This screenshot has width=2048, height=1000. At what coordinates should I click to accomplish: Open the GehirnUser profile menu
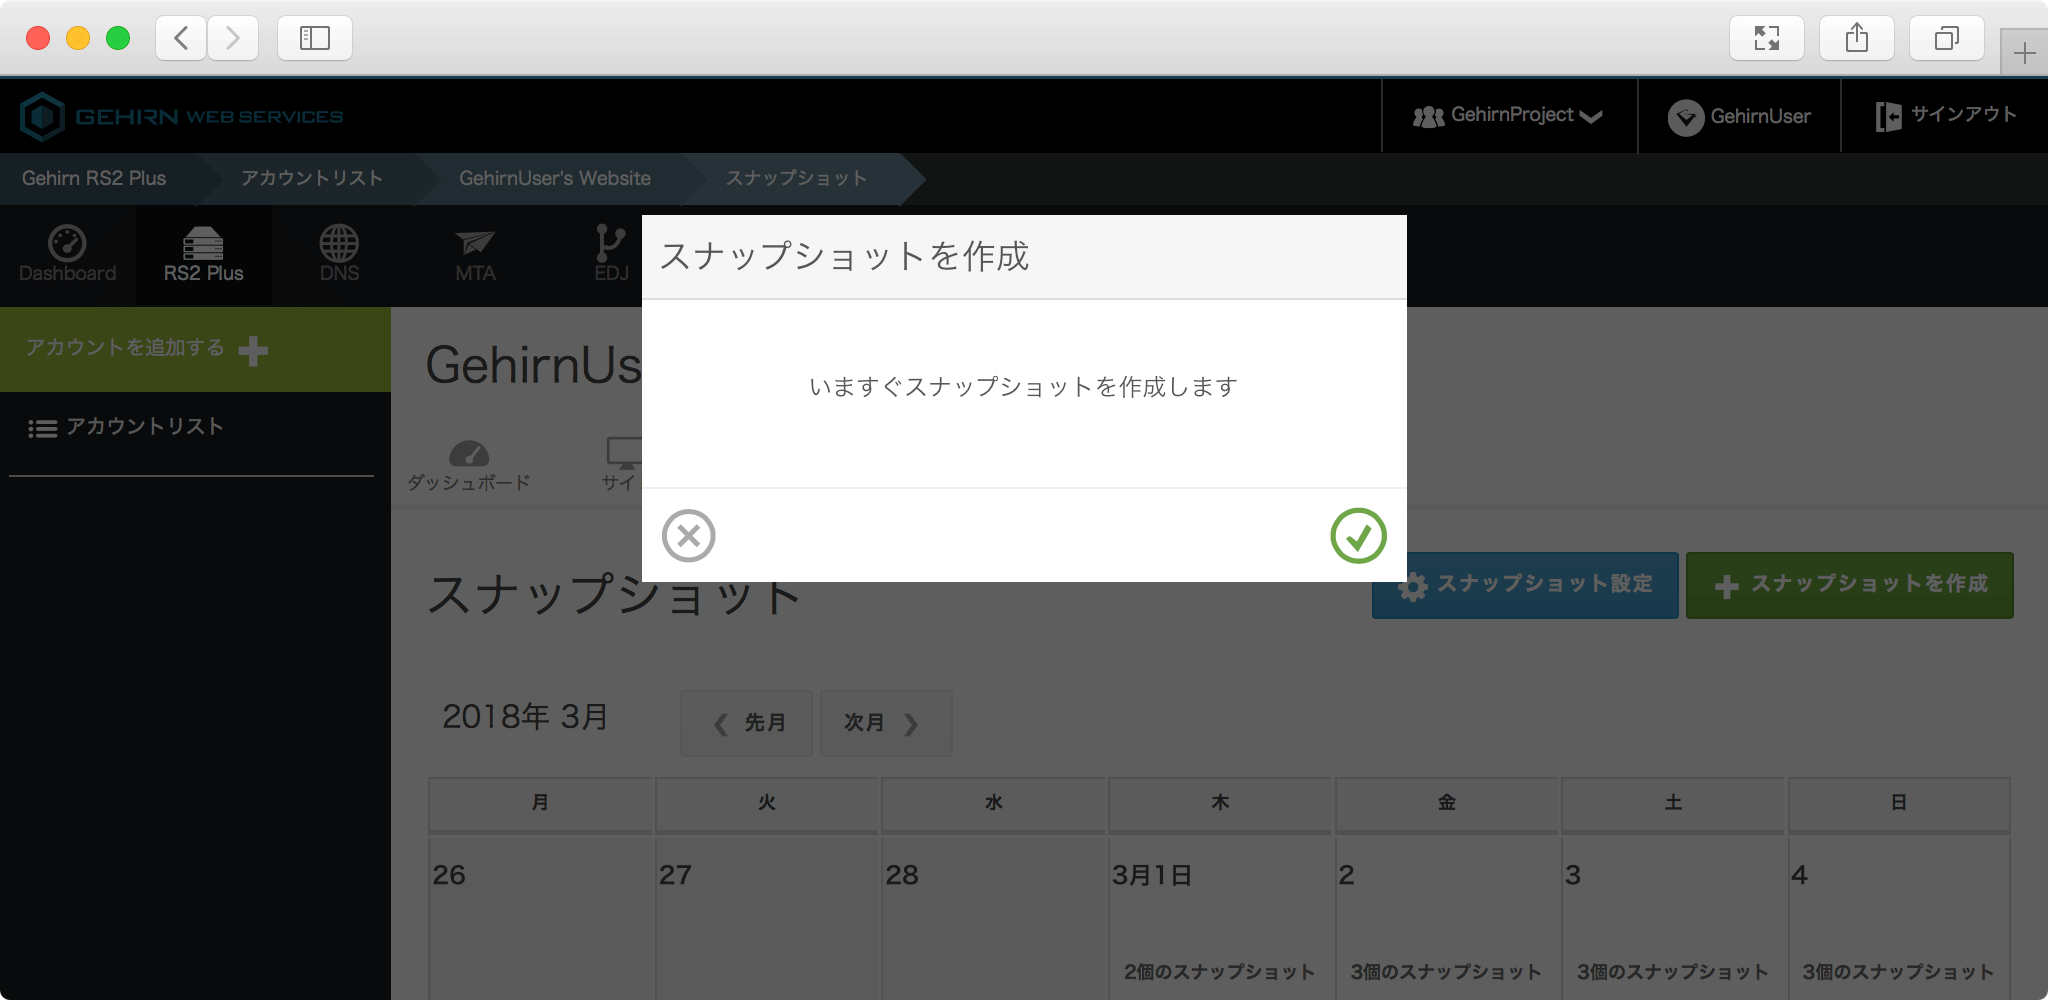(x=1739, y=117)
